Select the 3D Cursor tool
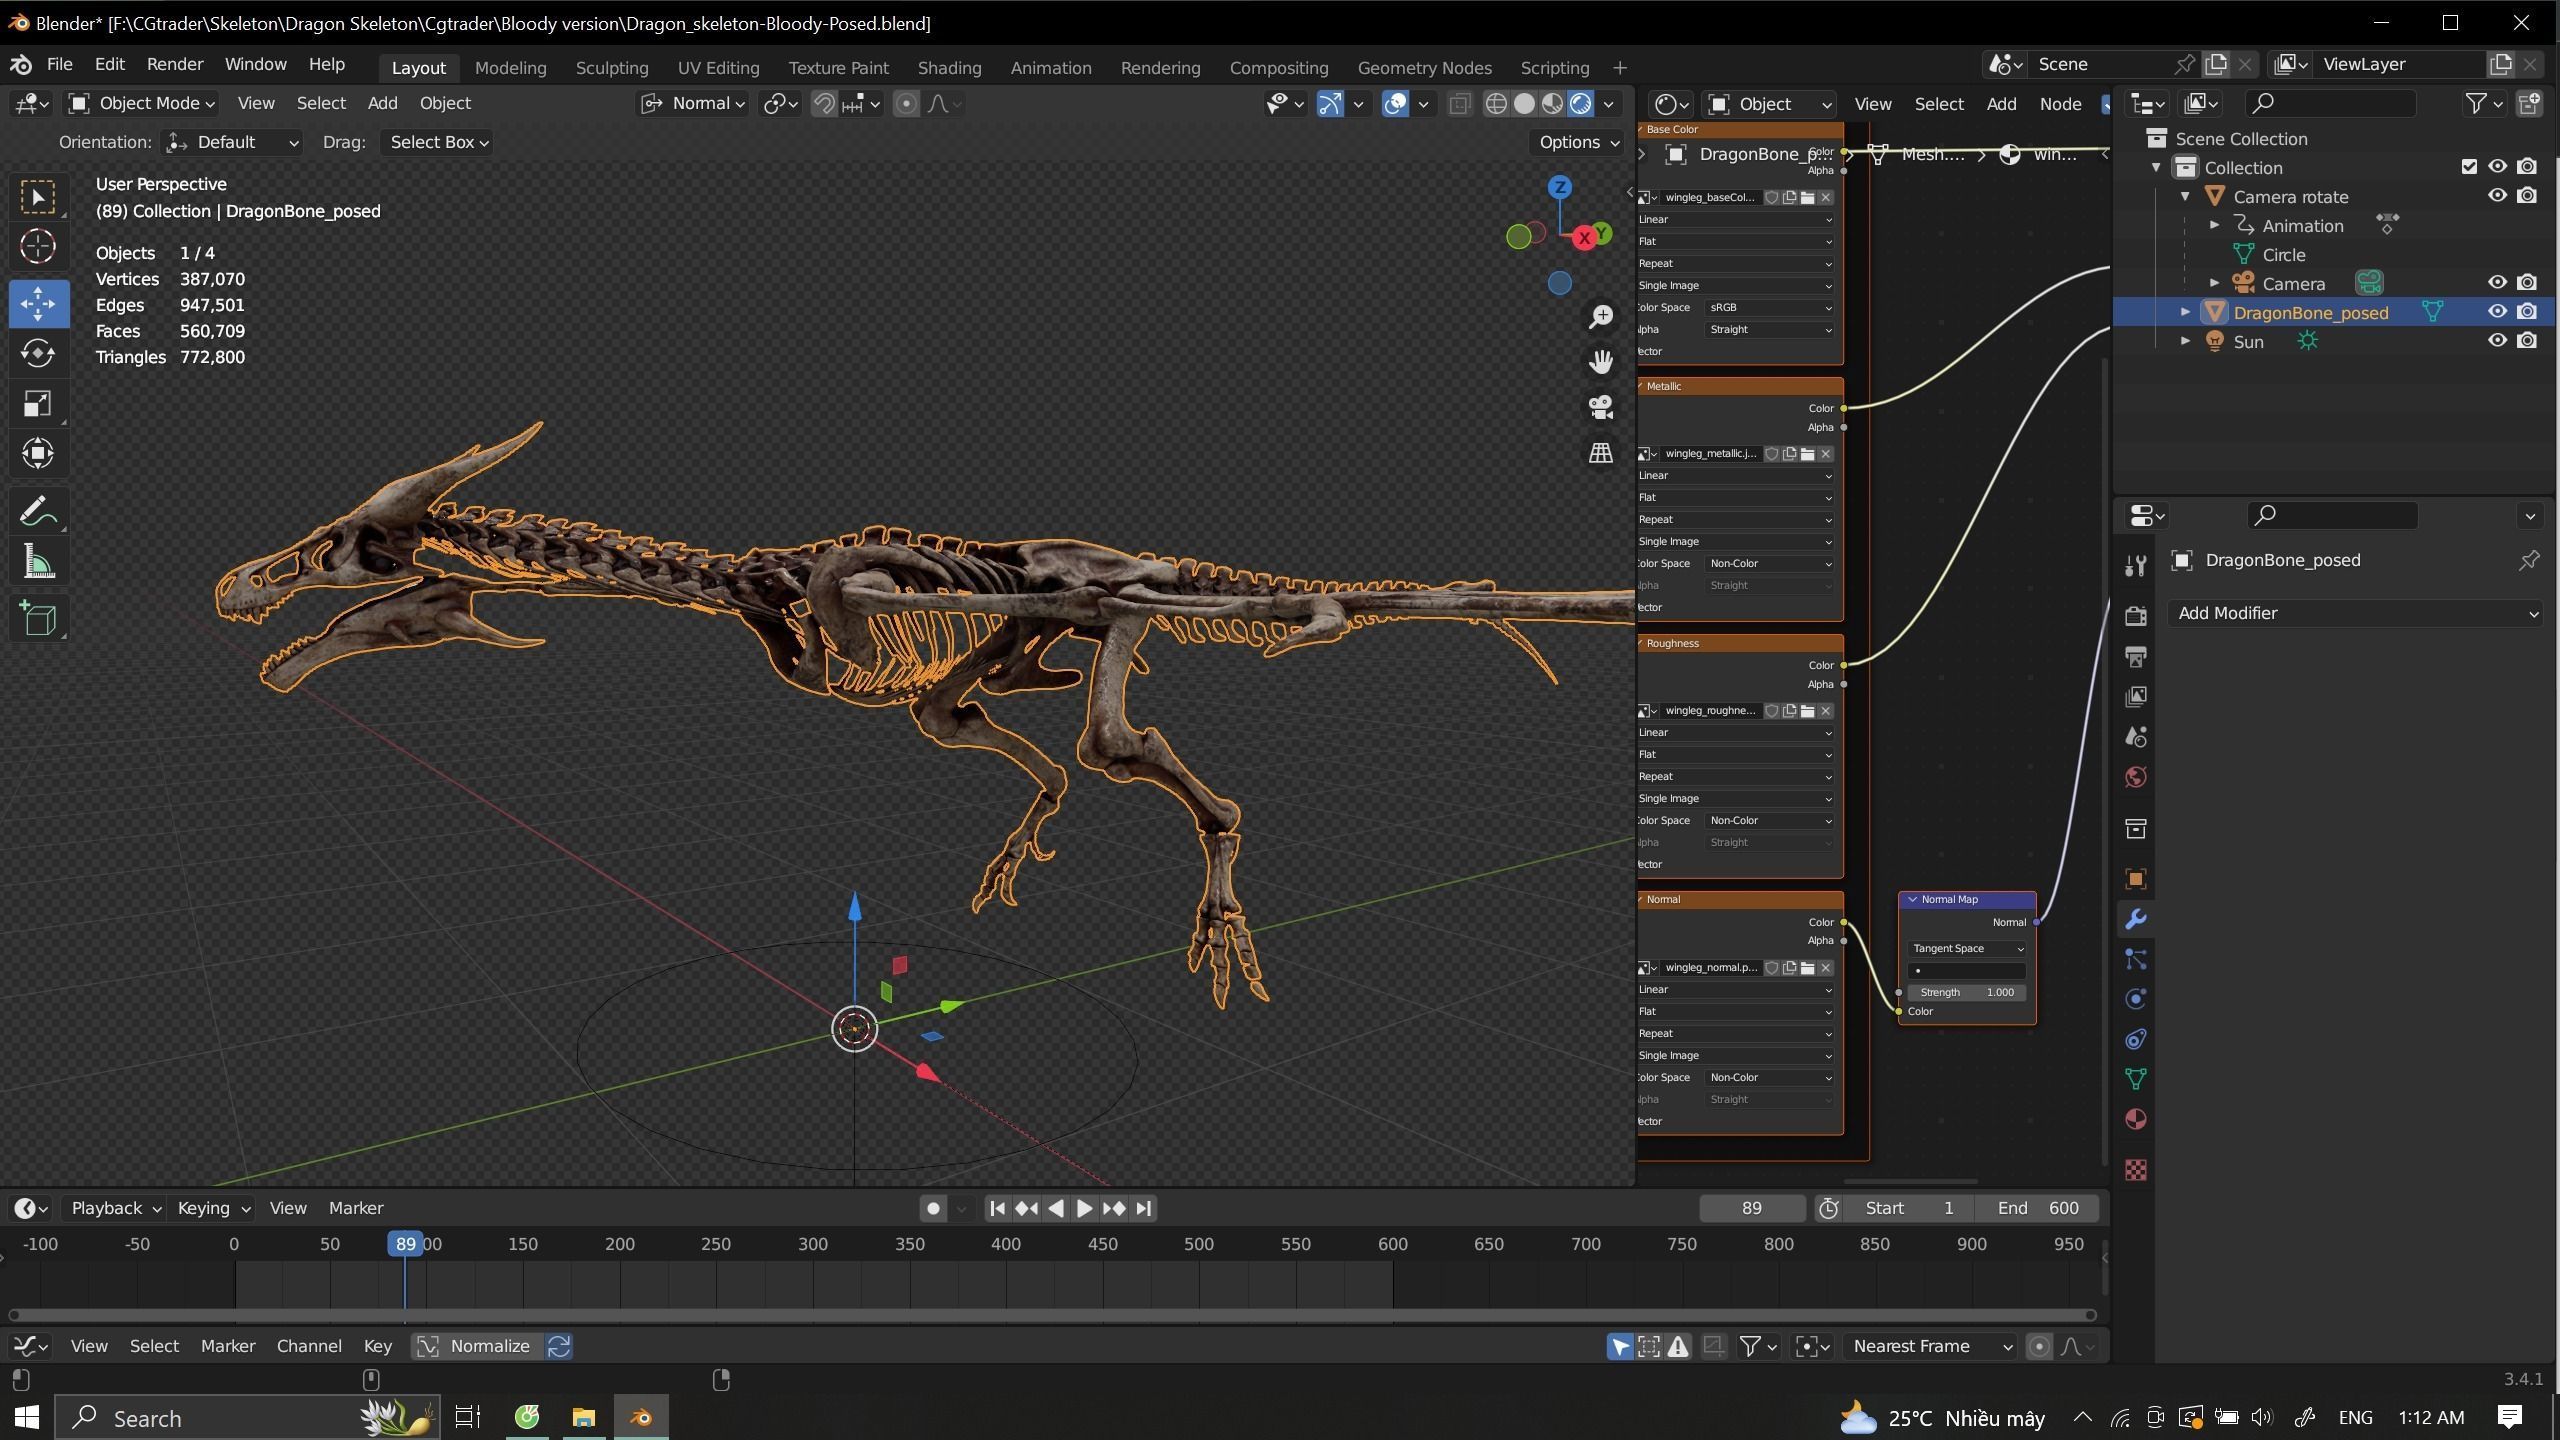Image resolution: width=2560 pixels, height=1440 pixels. pyautogui.click(x=39, y=247)
